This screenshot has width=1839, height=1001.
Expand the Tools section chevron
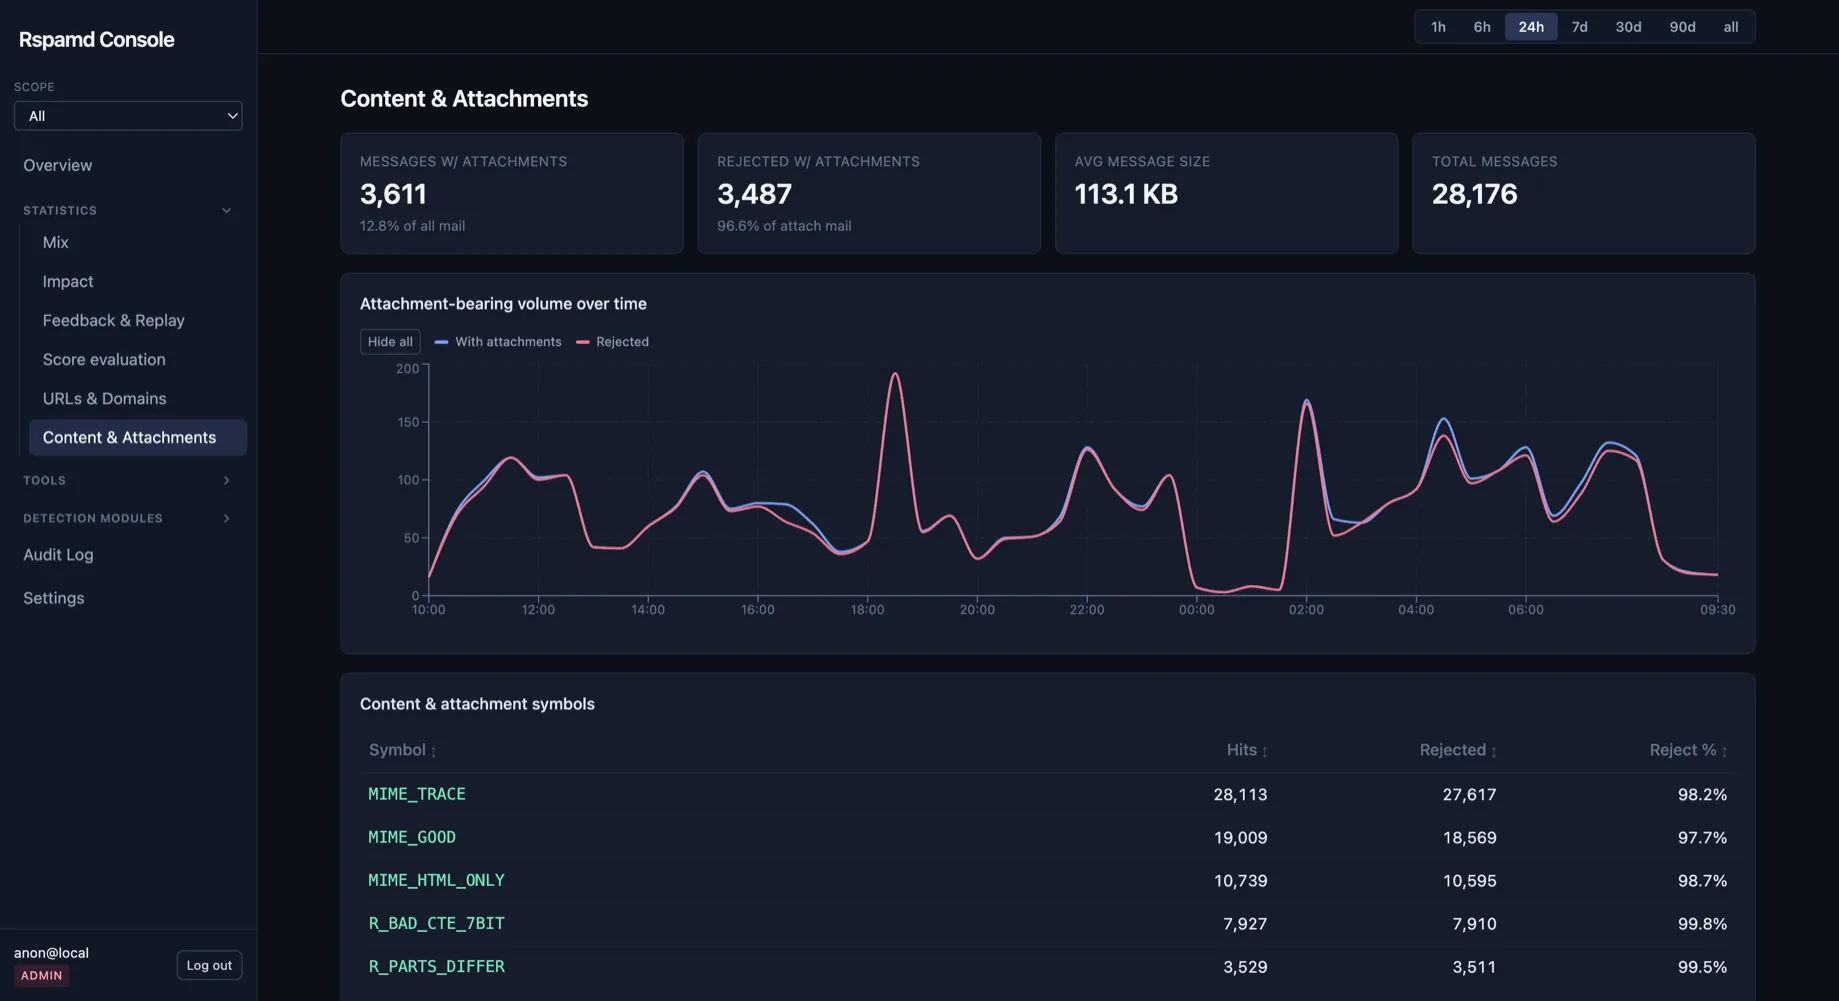tap(226, 481)
